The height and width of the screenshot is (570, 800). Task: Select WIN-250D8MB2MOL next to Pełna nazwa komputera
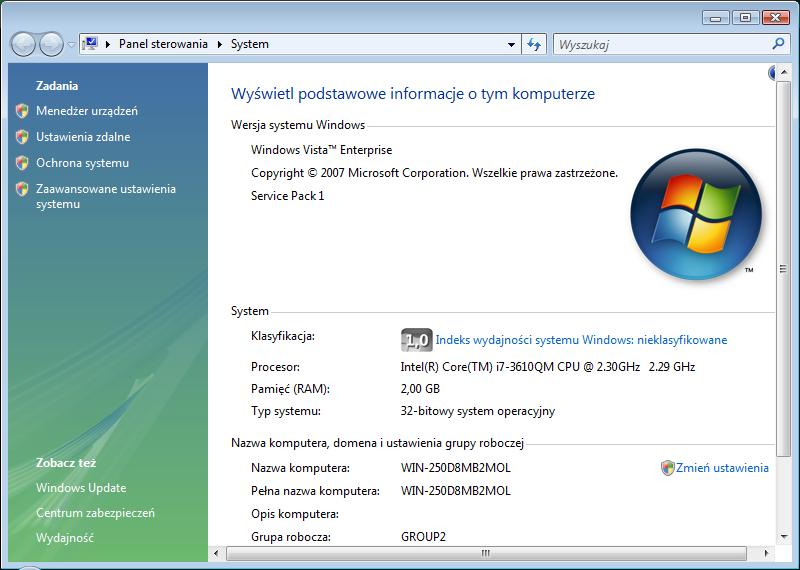(x=456, y=491)
